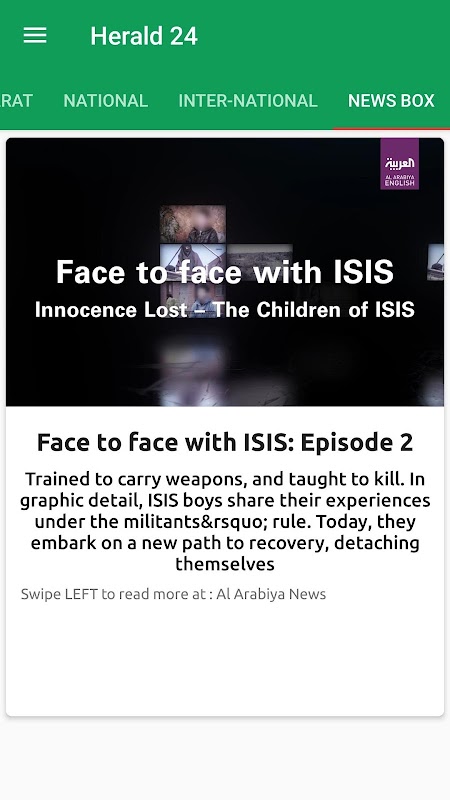450x800 pixels.
Task: Tap the Herald 24 app title
Action: tap(144, 36)
